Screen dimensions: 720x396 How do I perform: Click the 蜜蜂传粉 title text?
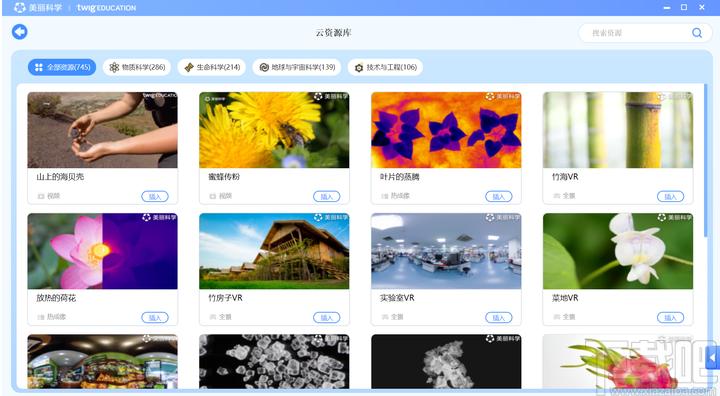pyautogui.click(x=224, y=177)
